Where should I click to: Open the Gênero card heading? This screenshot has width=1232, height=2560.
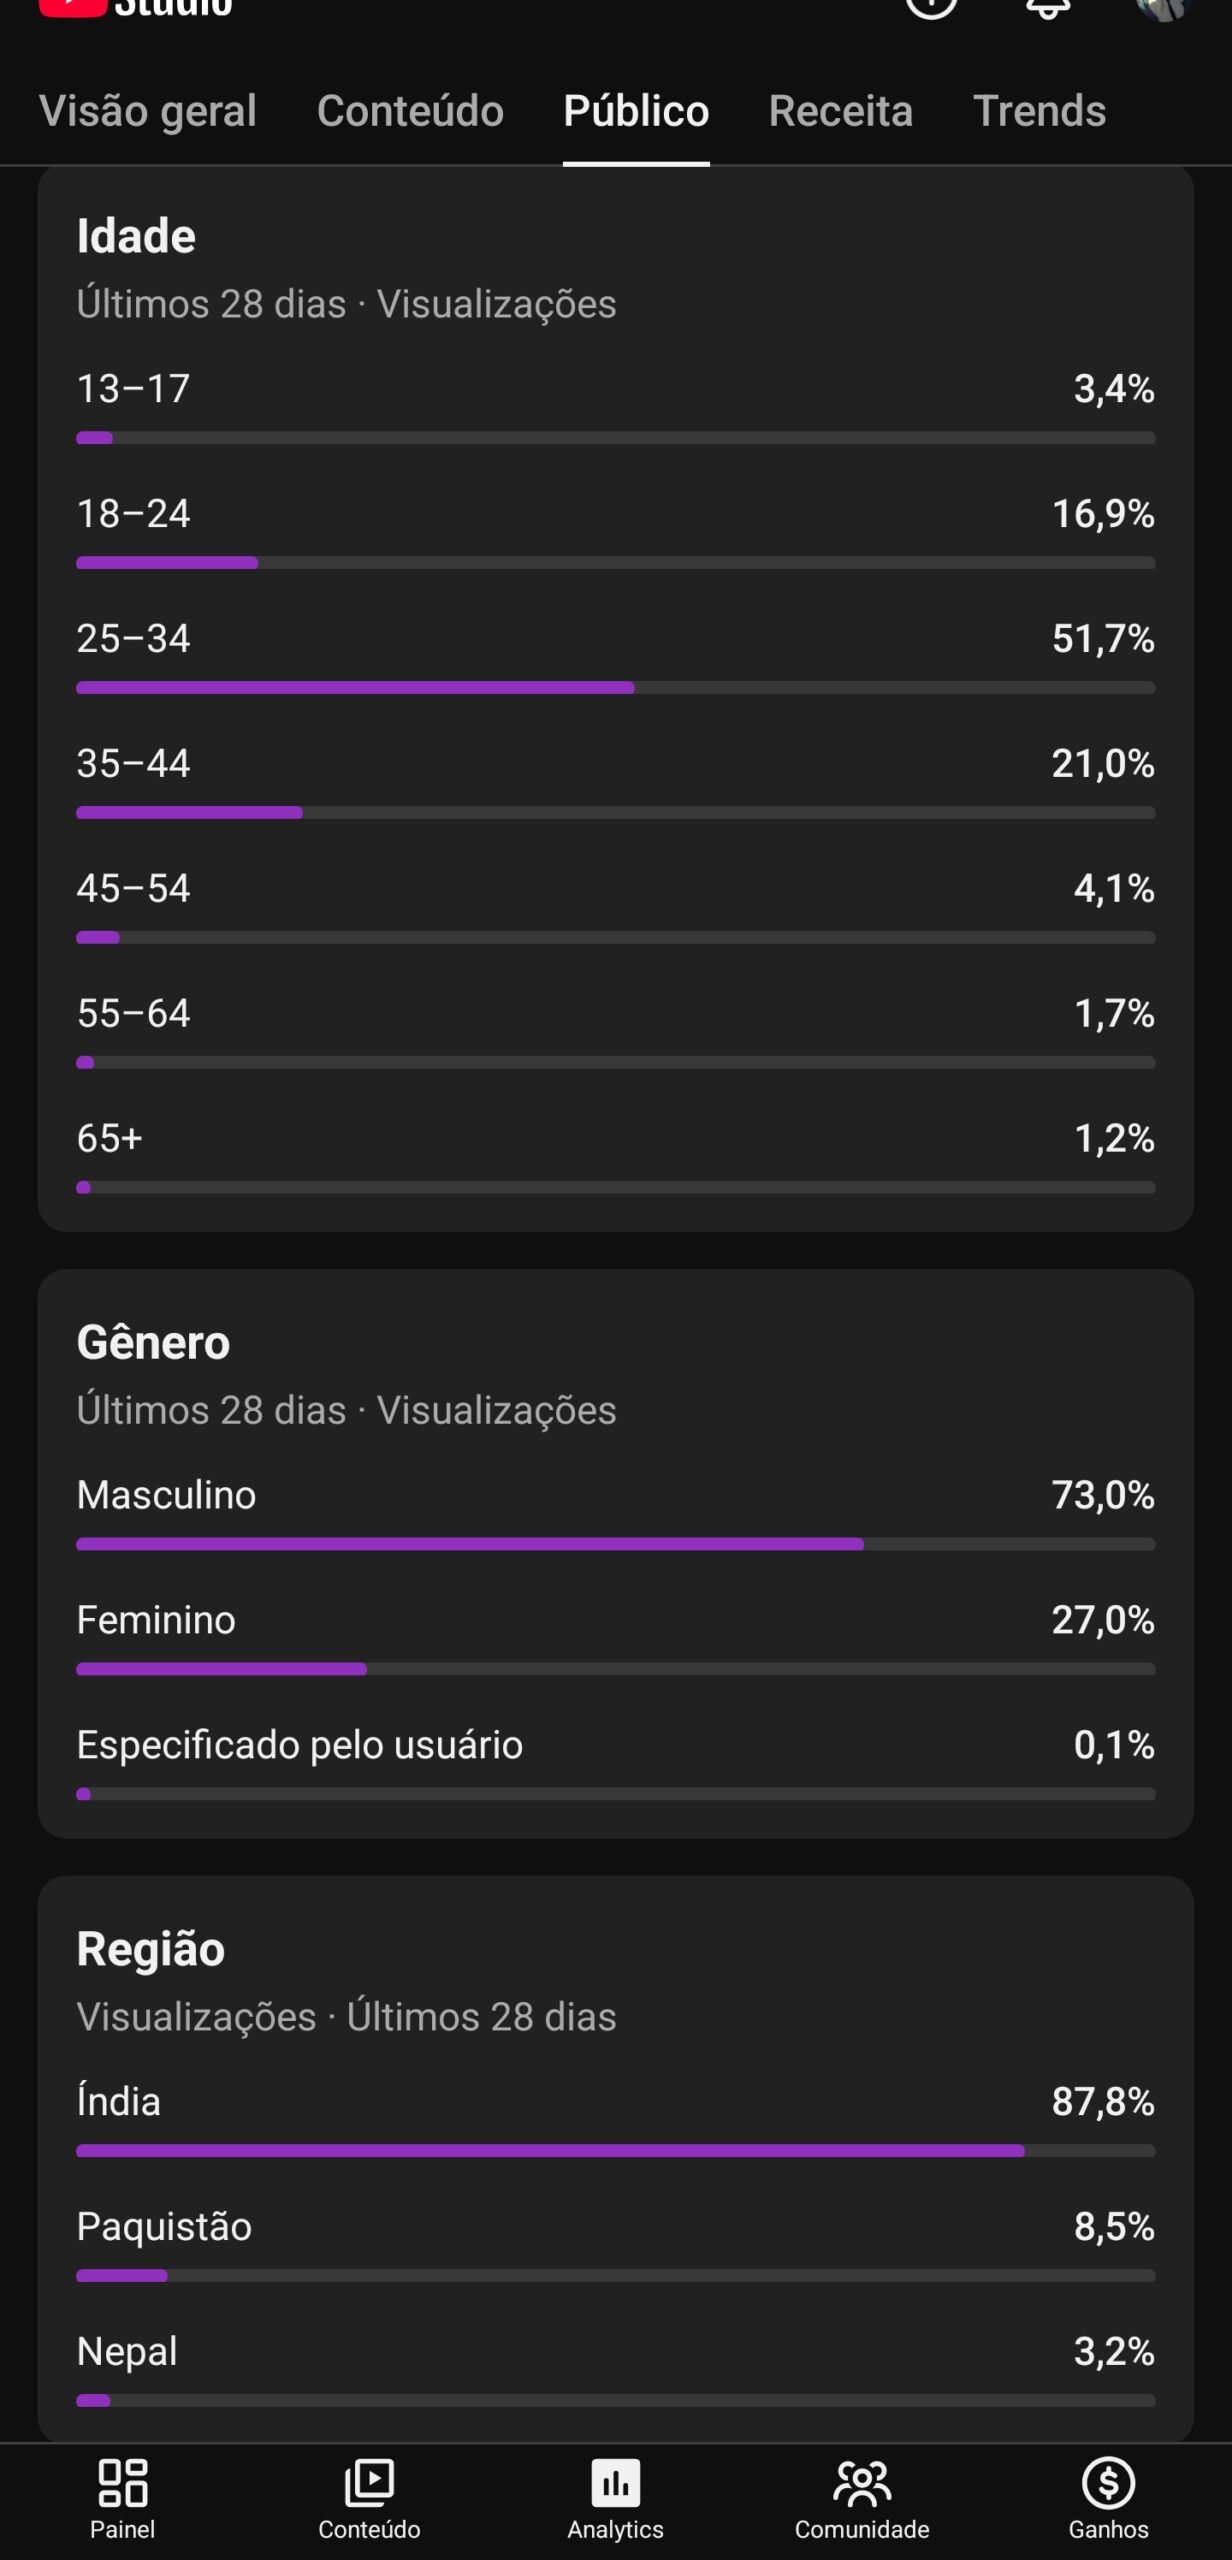pos(153,1343)
